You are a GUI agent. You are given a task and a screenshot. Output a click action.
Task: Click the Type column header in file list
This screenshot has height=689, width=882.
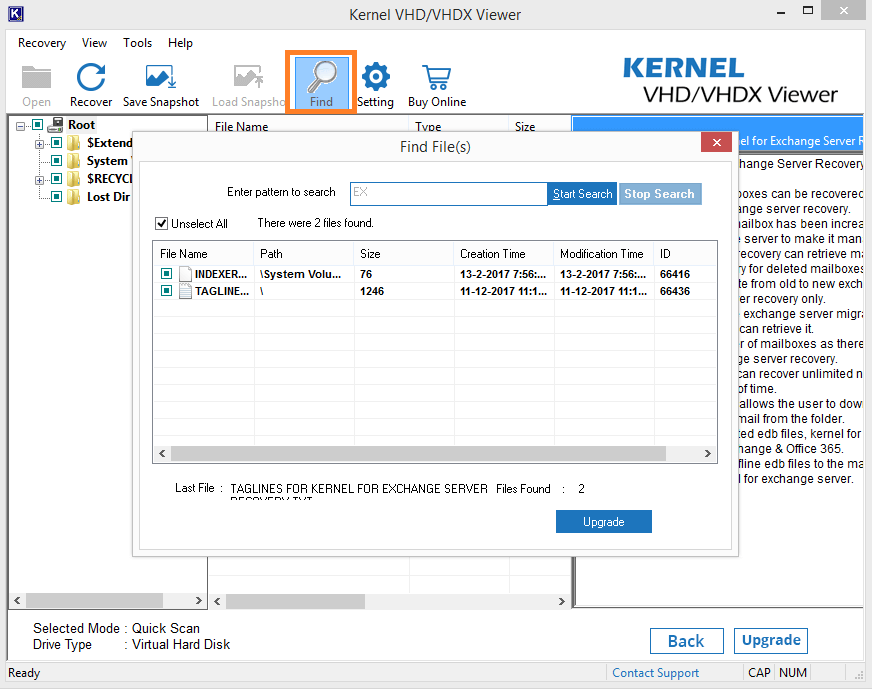(458, 126)
